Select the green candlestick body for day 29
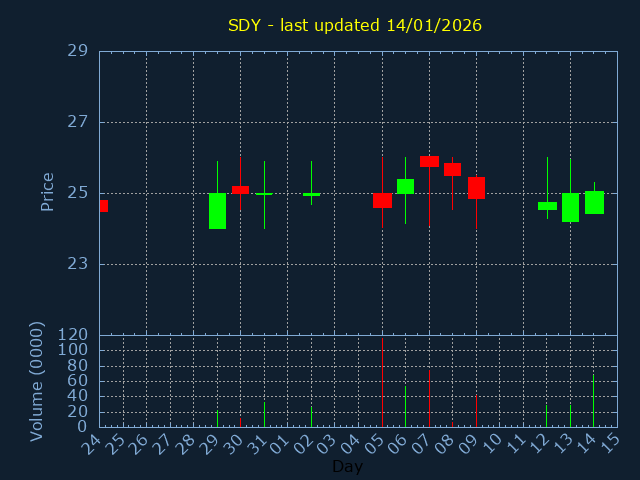 tap(218, 211)
